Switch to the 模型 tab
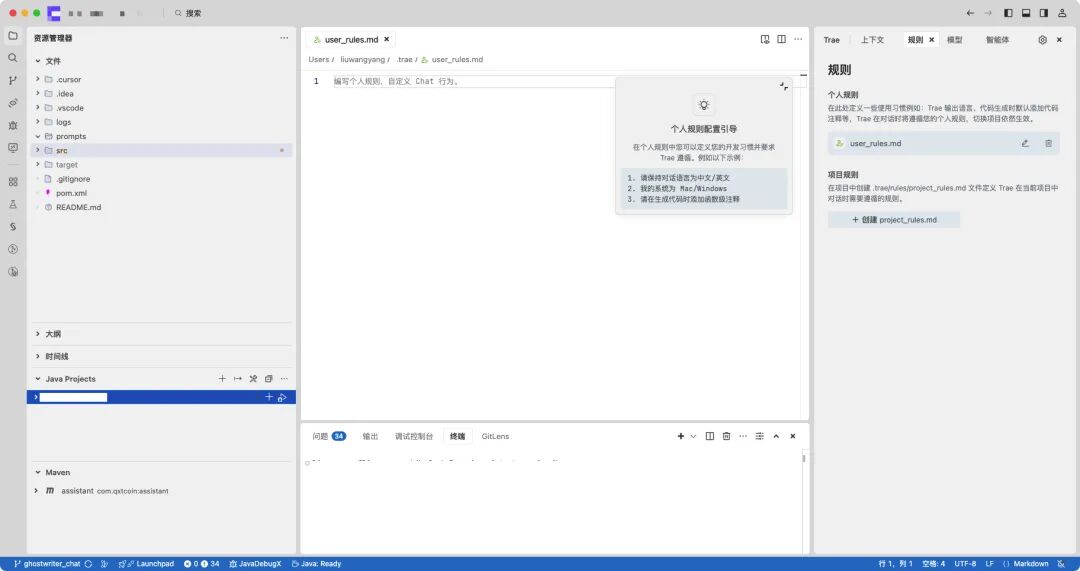Screen dimensions: 1080x571 coord(955,40)
